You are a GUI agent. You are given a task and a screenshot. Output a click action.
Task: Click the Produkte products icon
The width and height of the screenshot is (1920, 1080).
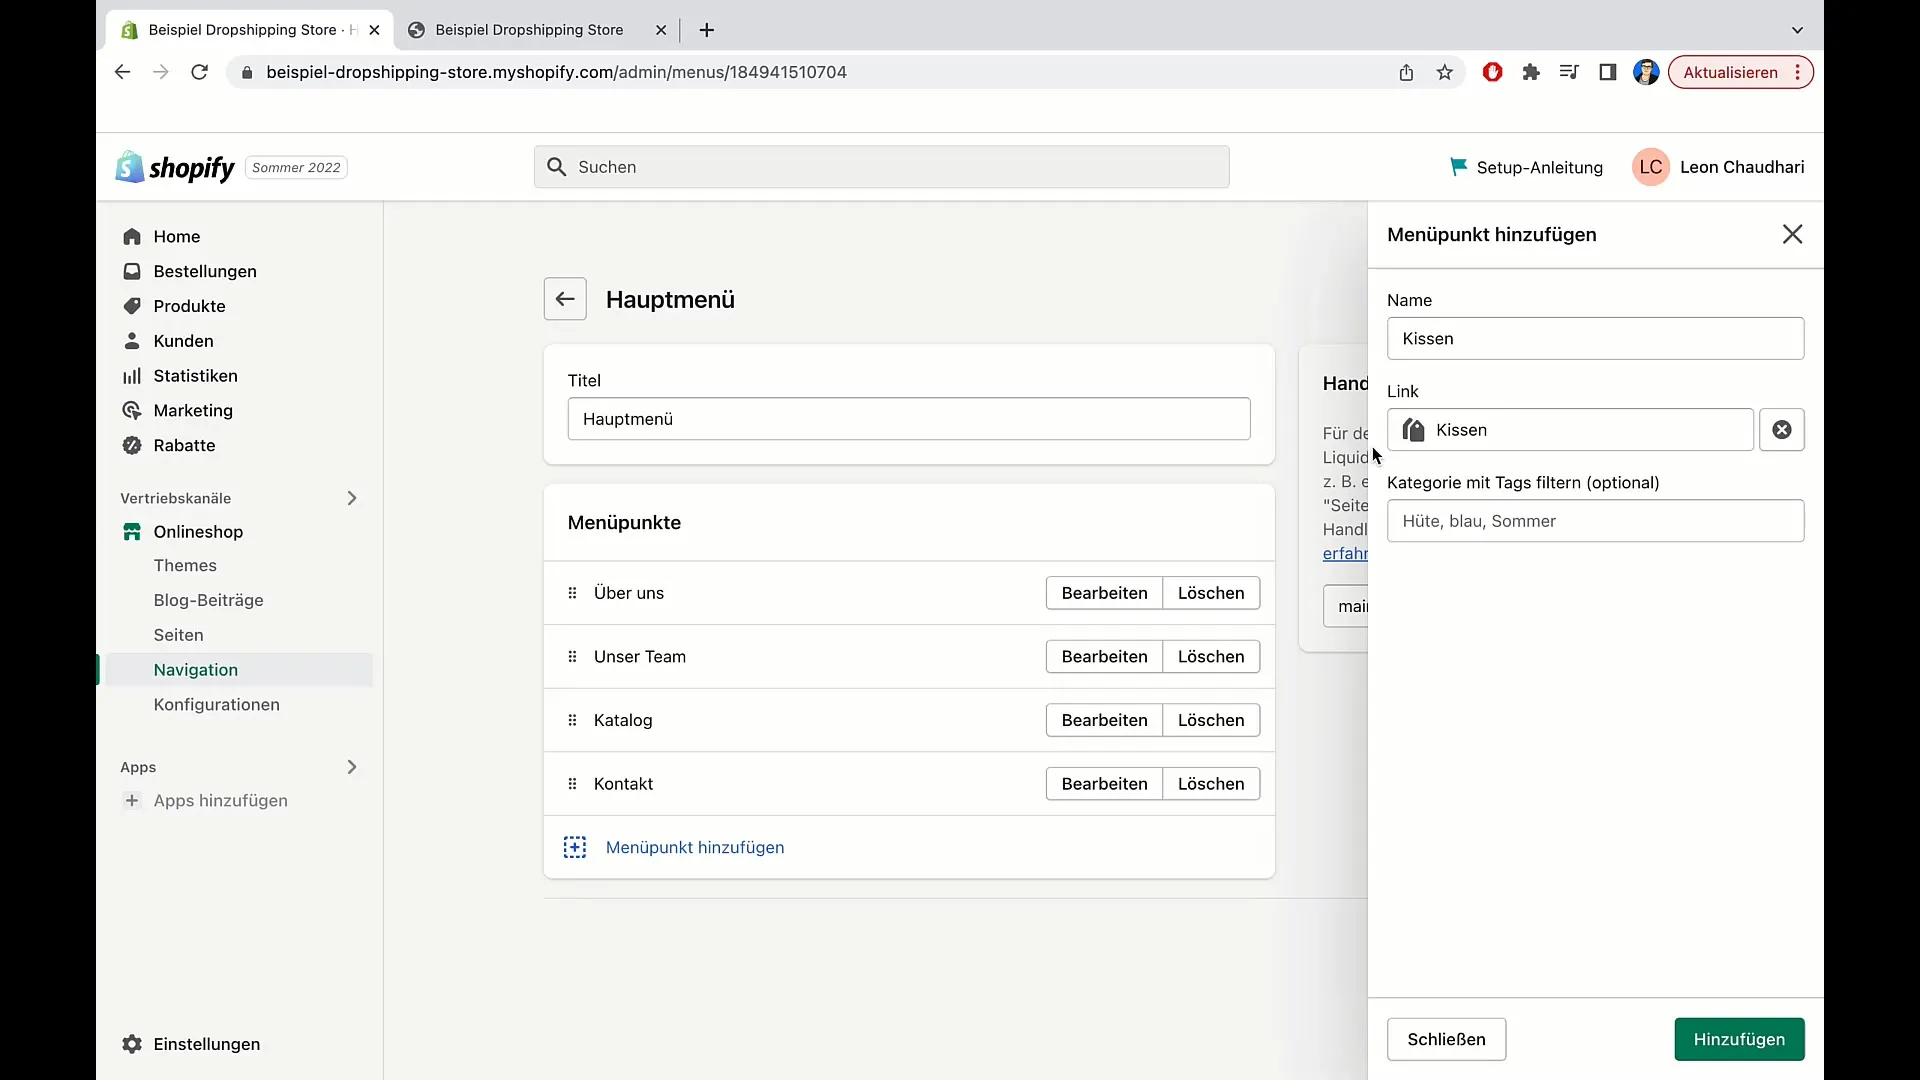tap(131, 306)
